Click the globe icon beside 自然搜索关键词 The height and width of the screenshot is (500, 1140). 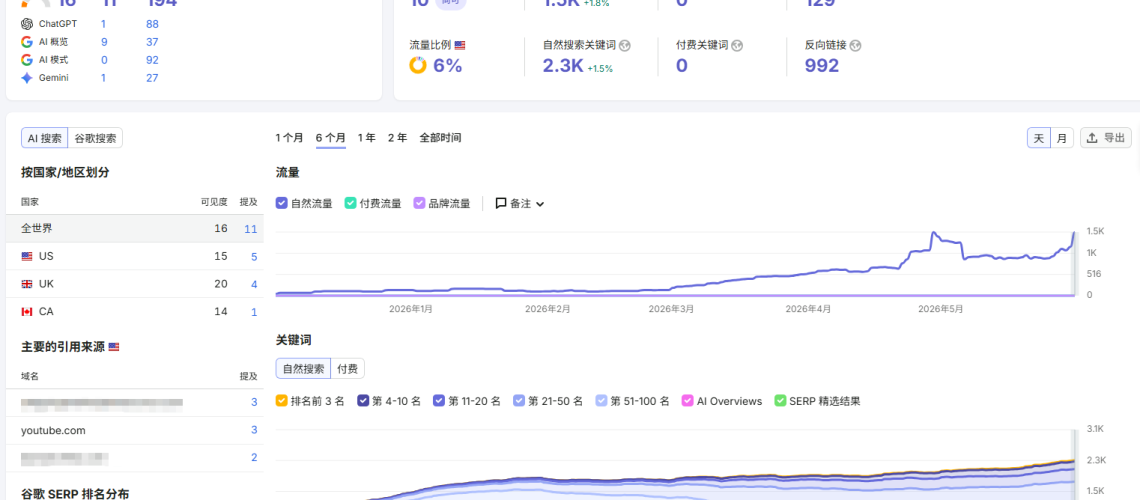[x=625, y=45]
